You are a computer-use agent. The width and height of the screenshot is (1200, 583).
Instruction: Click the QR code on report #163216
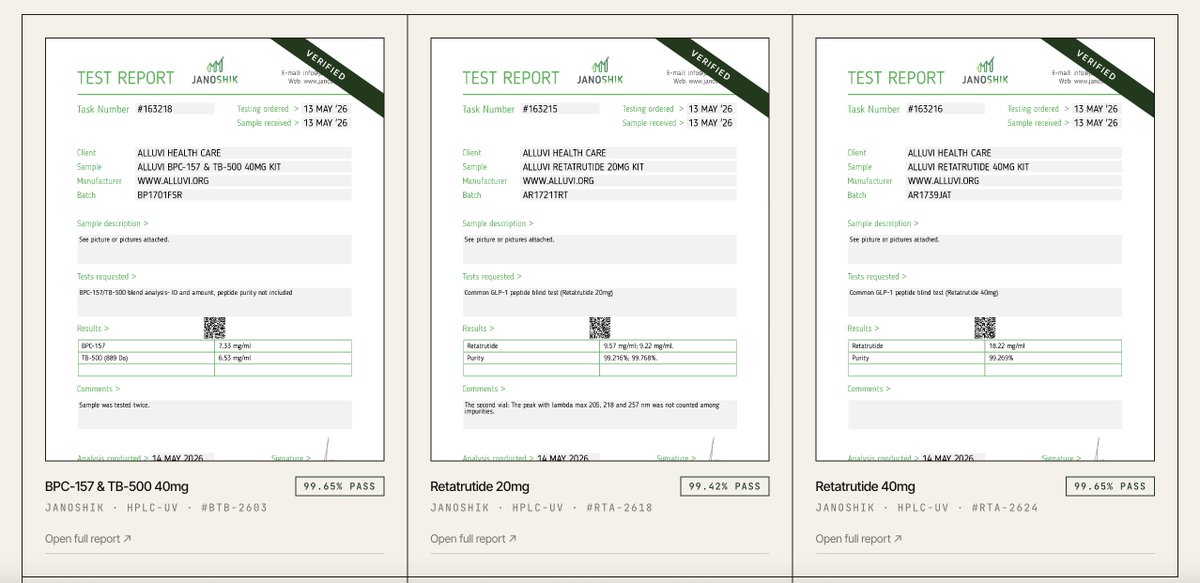(x=984, y=327)
